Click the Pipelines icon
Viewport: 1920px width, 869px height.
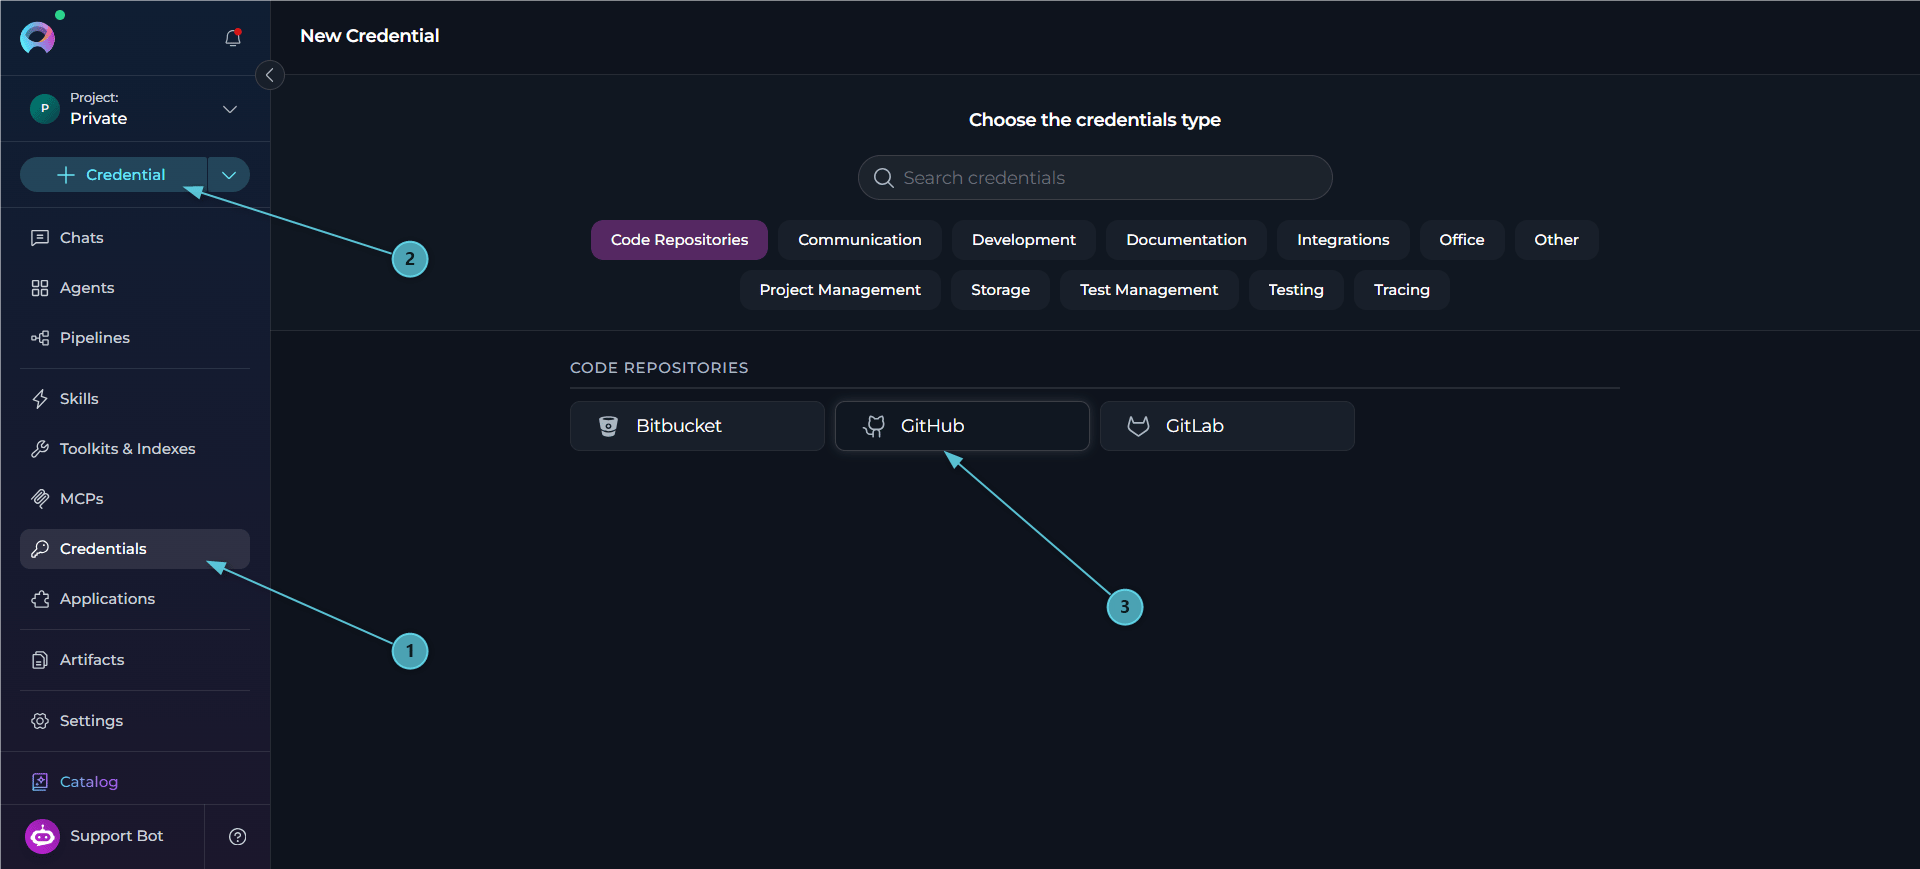[40, 338]
